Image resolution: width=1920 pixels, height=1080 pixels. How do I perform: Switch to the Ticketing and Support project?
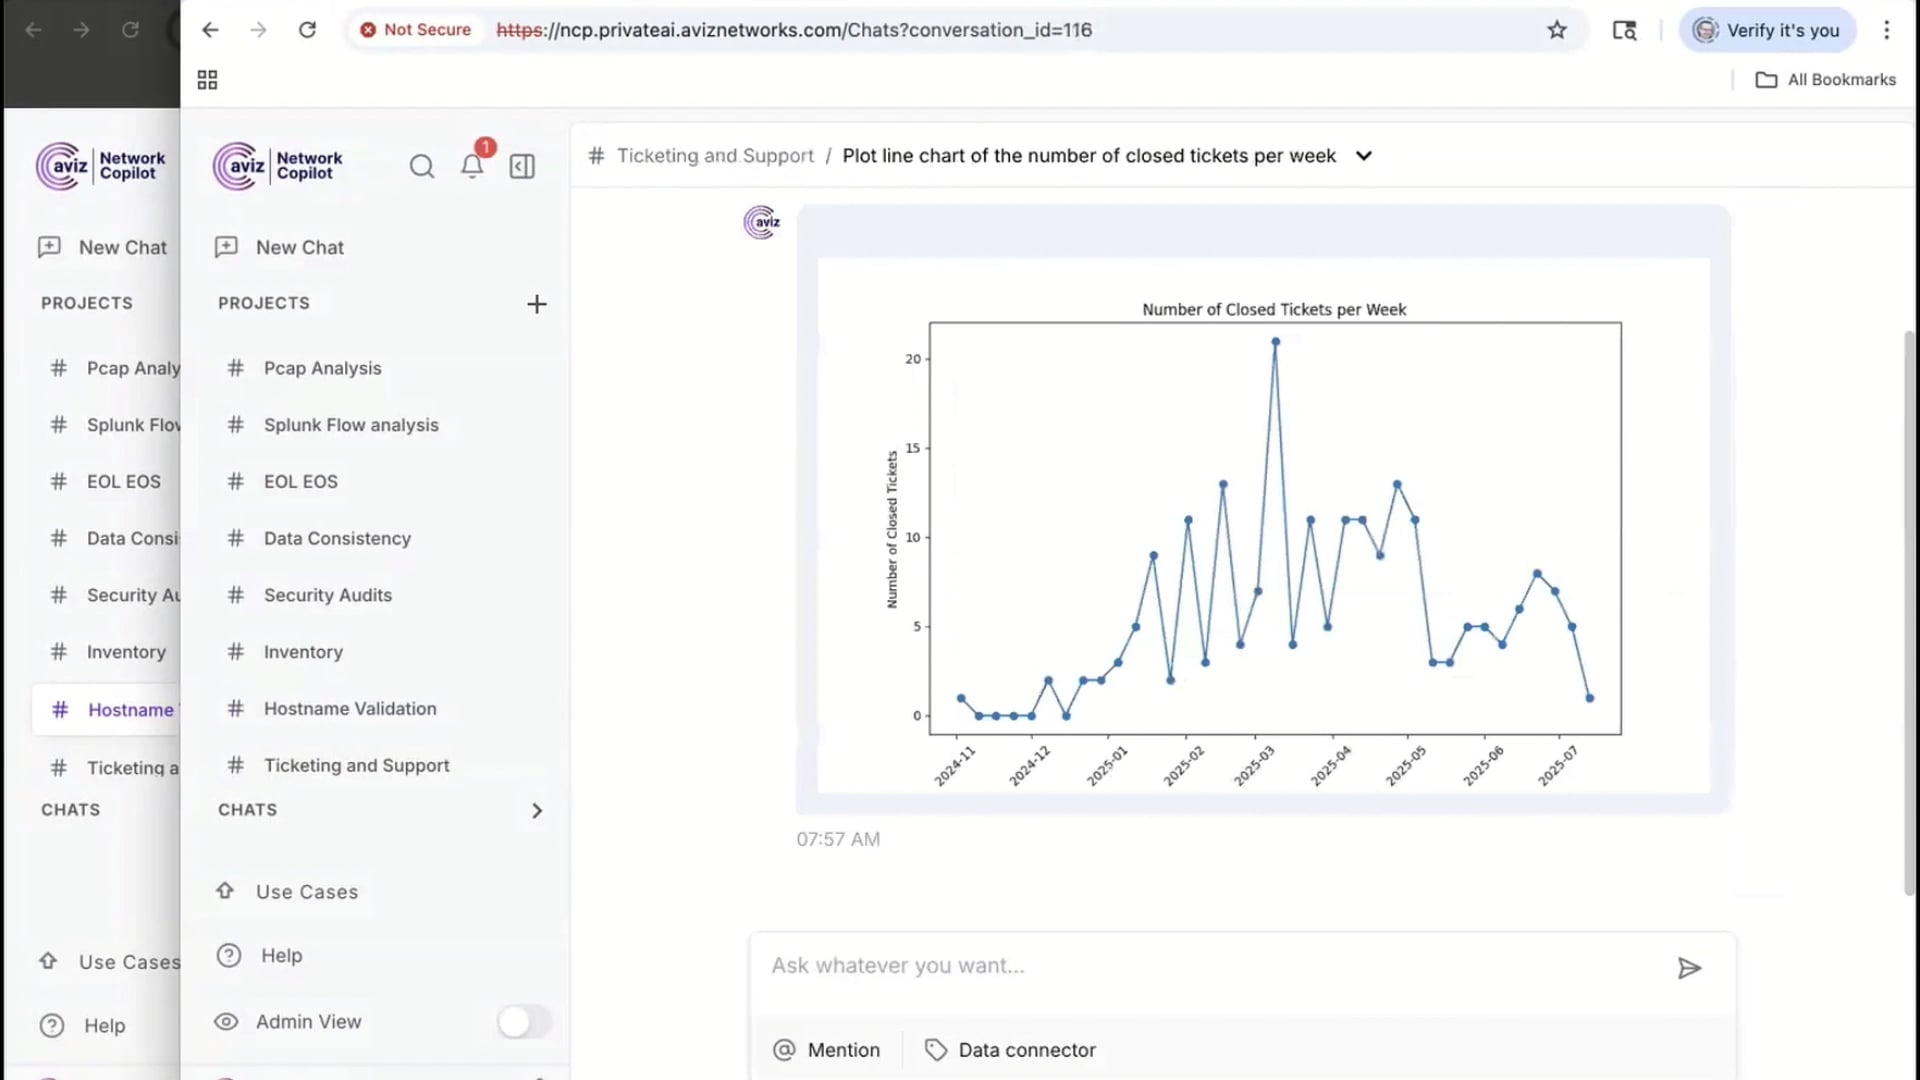(356, 765)
